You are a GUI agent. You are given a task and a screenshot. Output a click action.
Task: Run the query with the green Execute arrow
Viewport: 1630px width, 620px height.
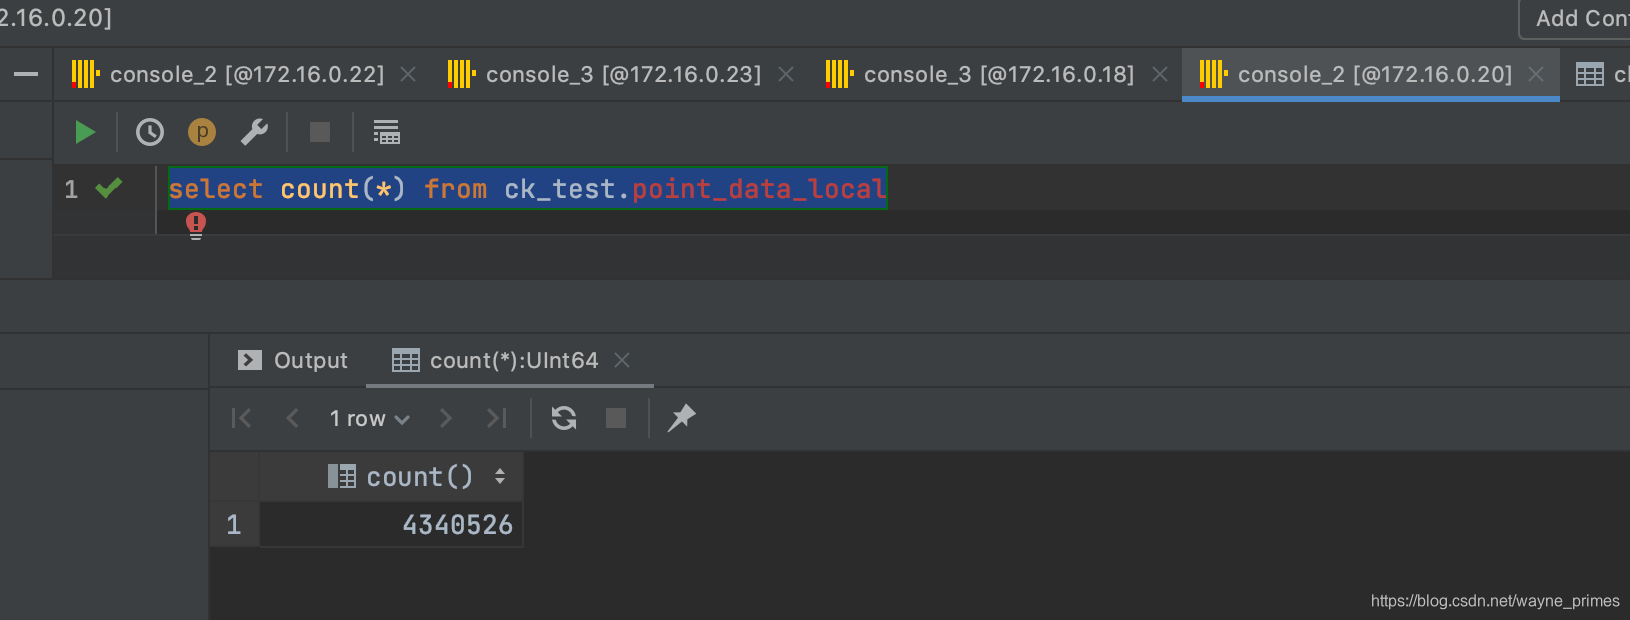coord(85,132)
